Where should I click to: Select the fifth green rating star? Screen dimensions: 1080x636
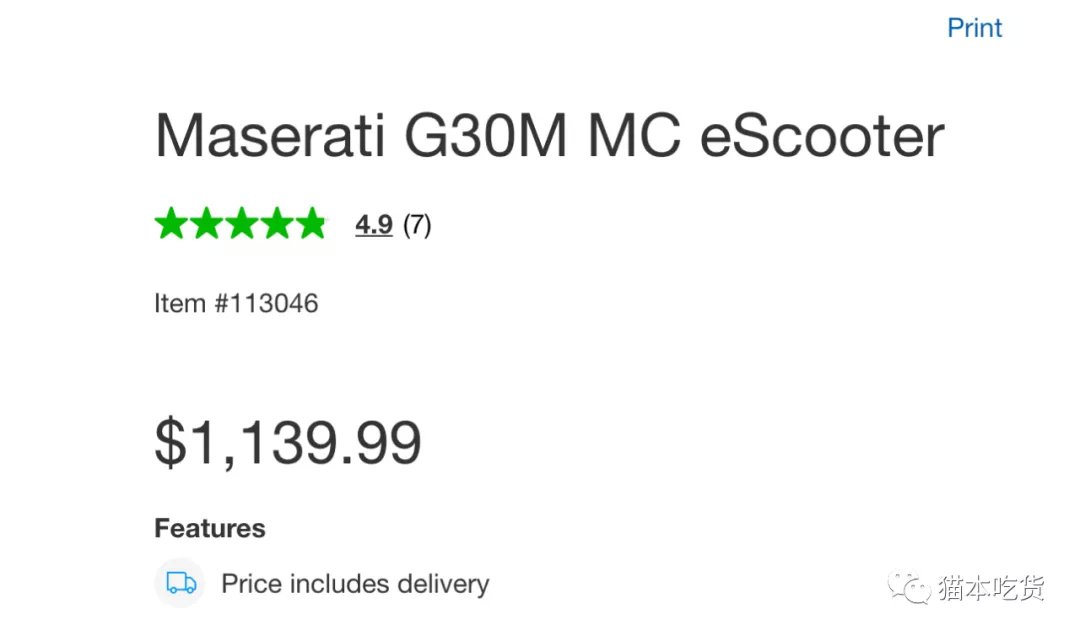click(x=312, y=223)
